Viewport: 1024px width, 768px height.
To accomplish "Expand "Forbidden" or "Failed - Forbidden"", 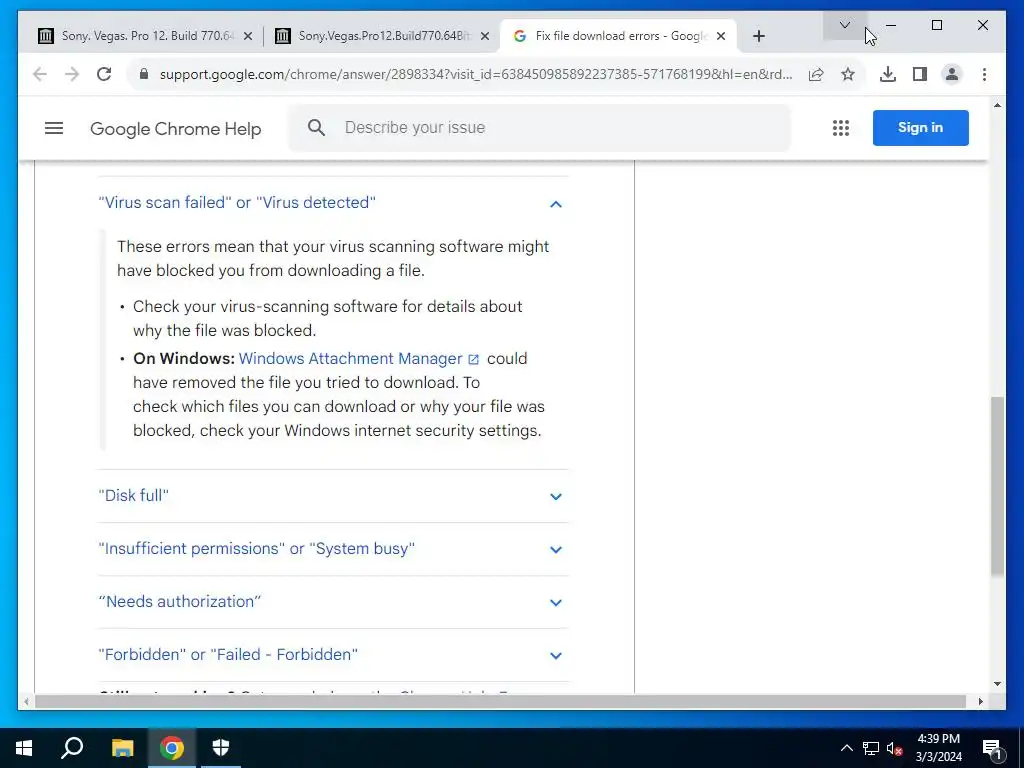I will [556, 655].
